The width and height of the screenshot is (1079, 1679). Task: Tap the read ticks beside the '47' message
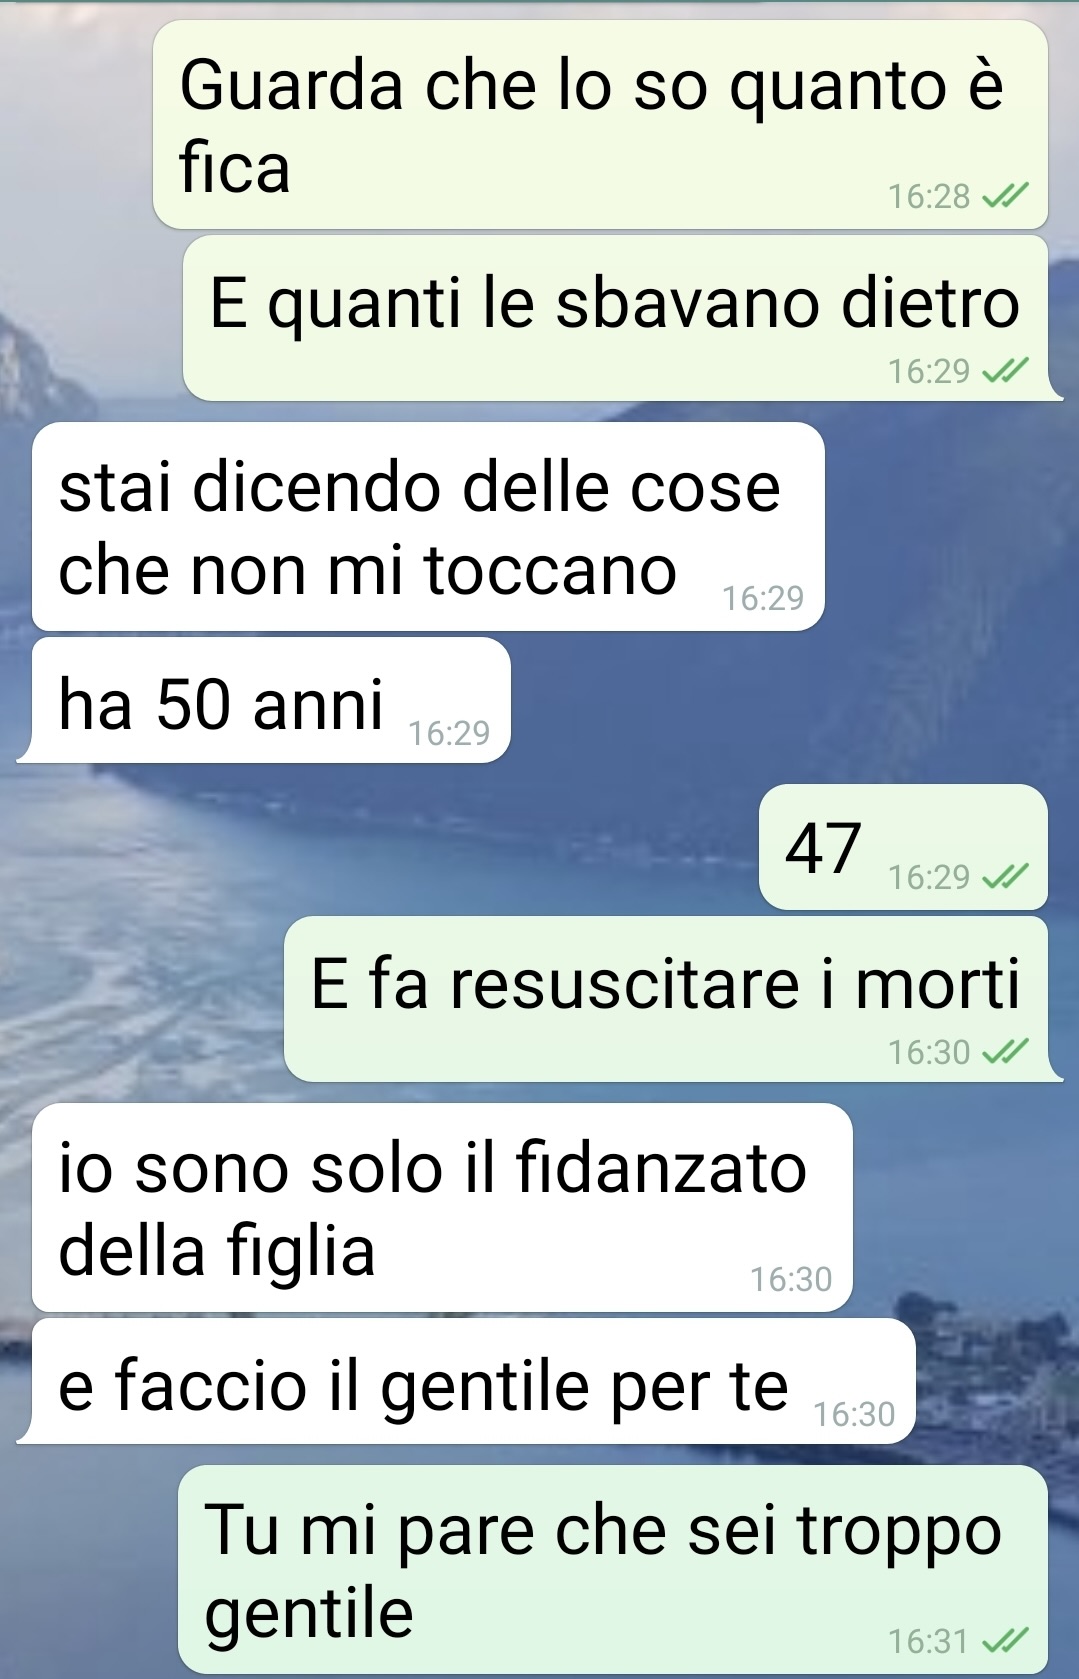click(1004, 877)
